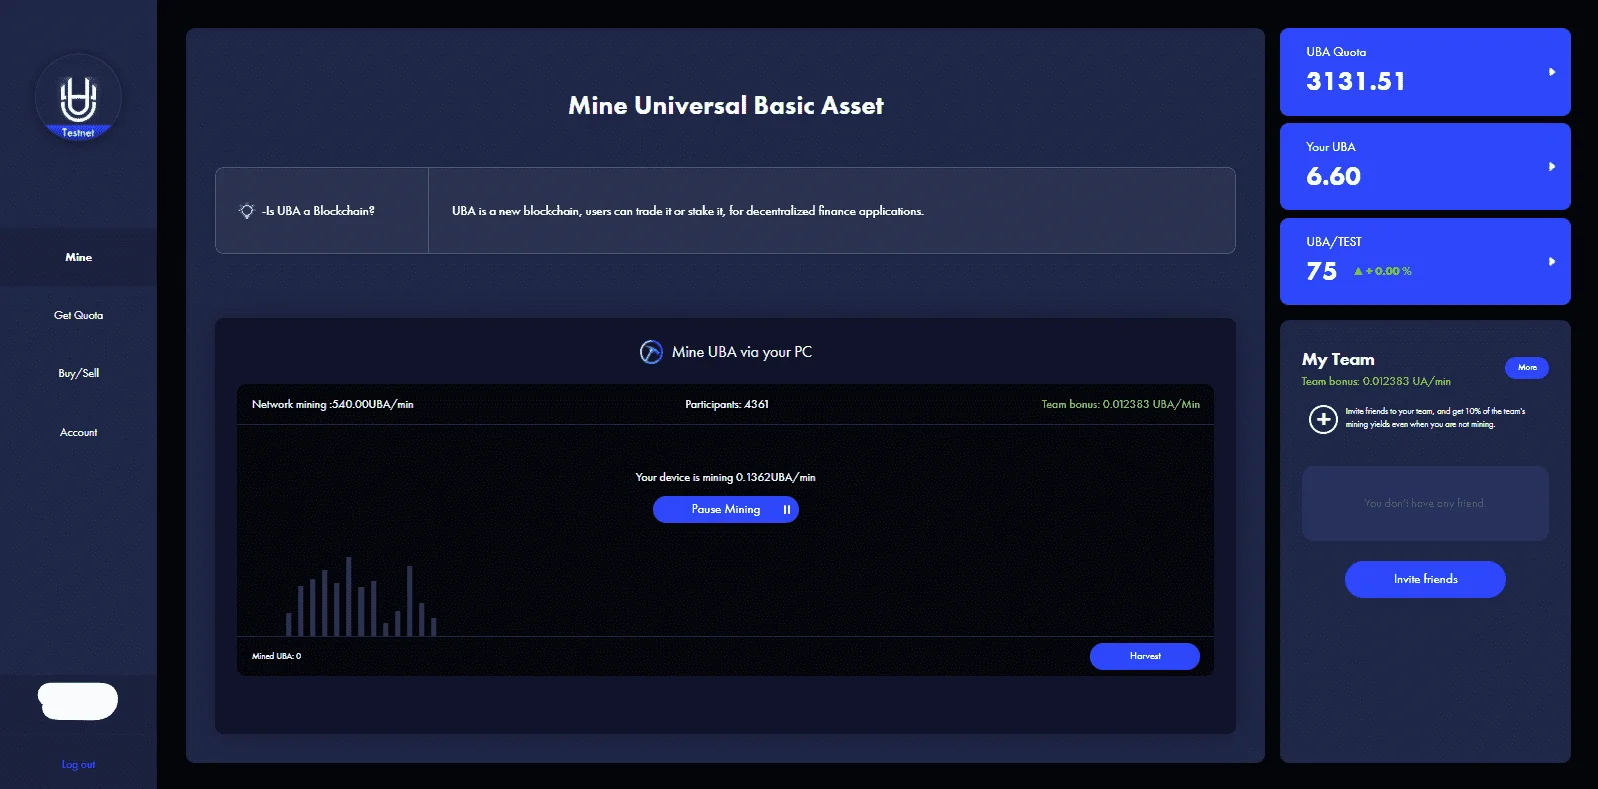Open the Get Quota menu item
This screenshot has width=1598, height=789.
(x=78, y=315)
